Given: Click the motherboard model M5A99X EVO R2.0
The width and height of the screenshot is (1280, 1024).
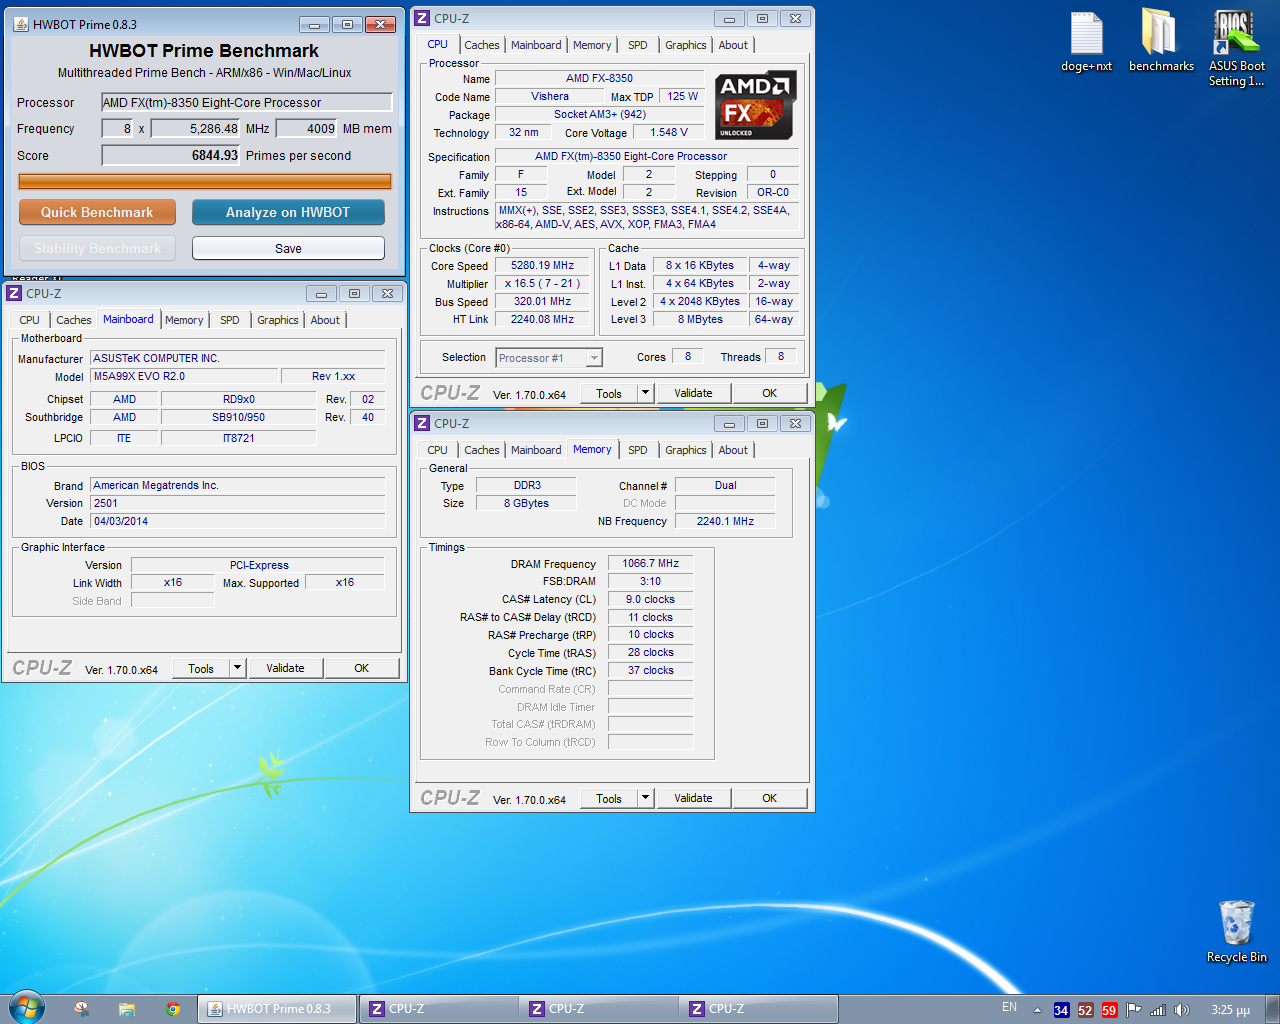Looking at the screenshot, I should (183, 376).
